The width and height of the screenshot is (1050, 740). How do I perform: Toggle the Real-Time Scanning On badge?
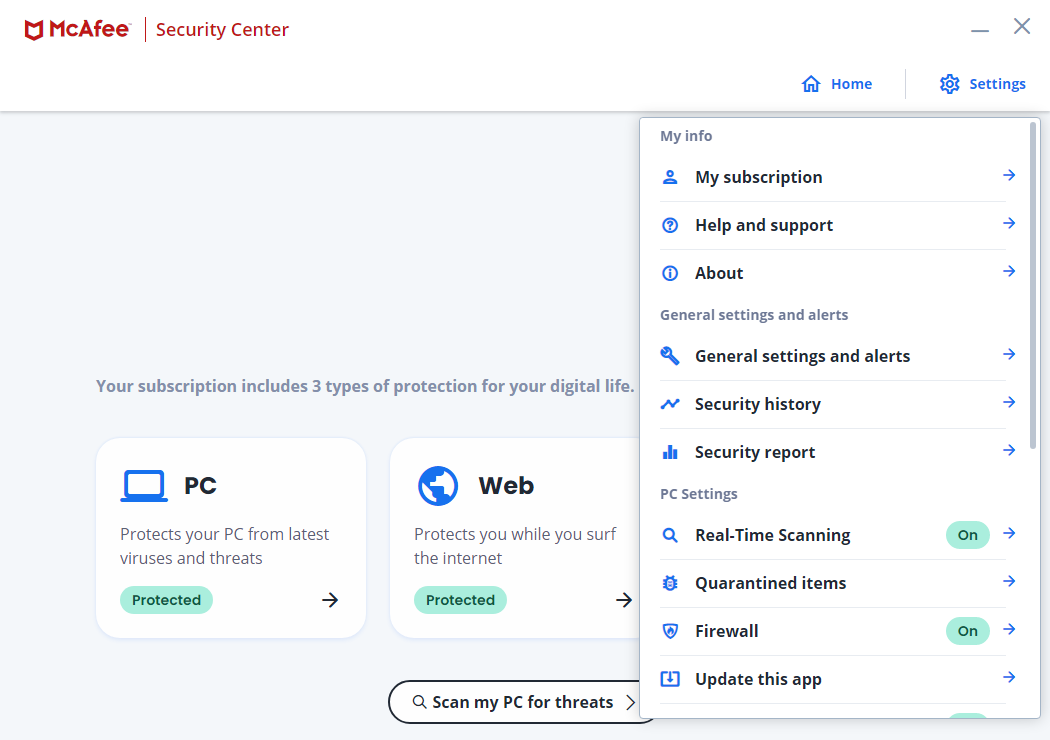point(967,535)
